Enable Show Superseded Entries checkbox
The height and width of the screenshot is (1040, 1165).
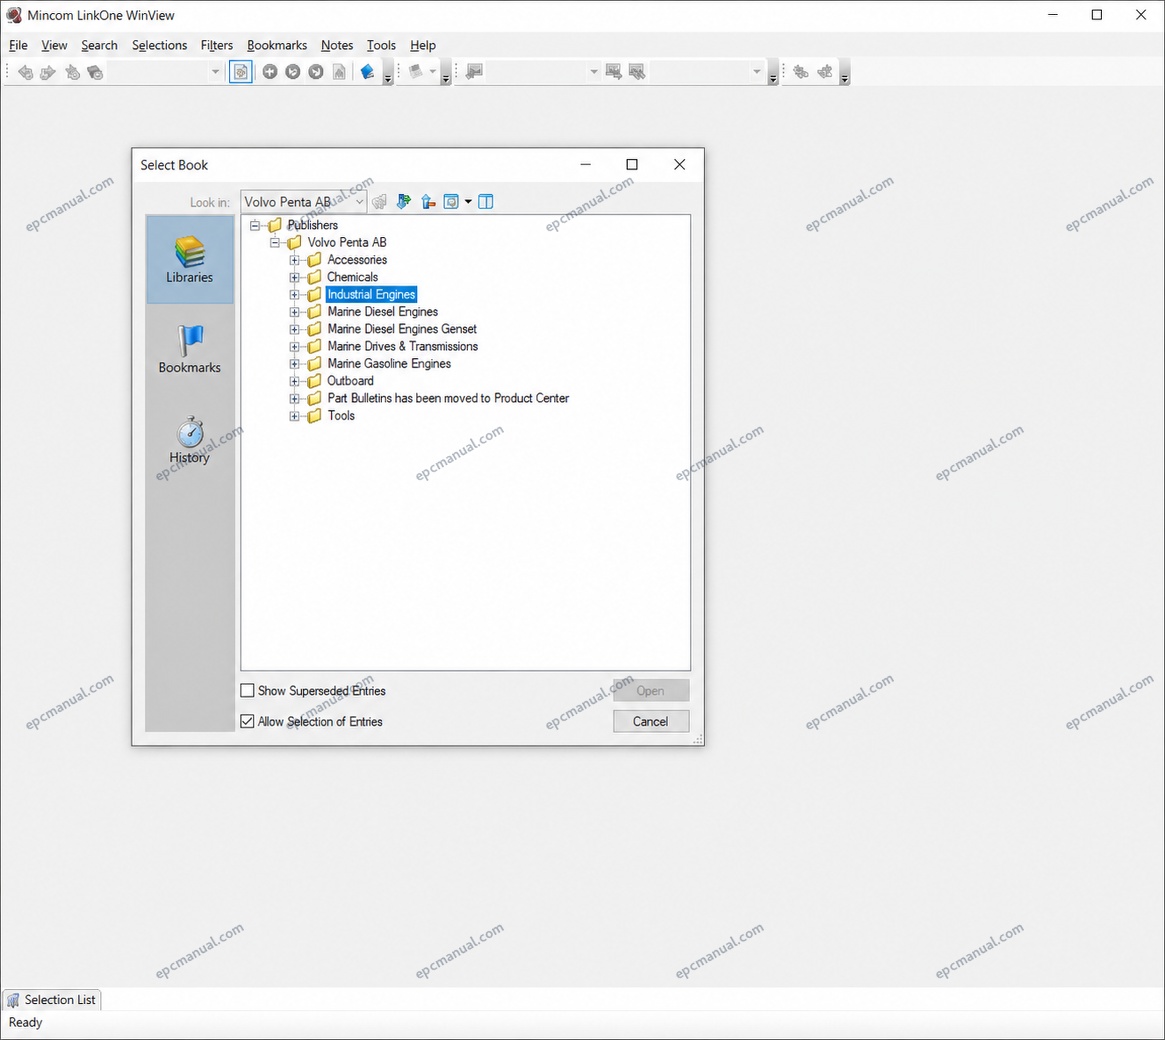247,691
